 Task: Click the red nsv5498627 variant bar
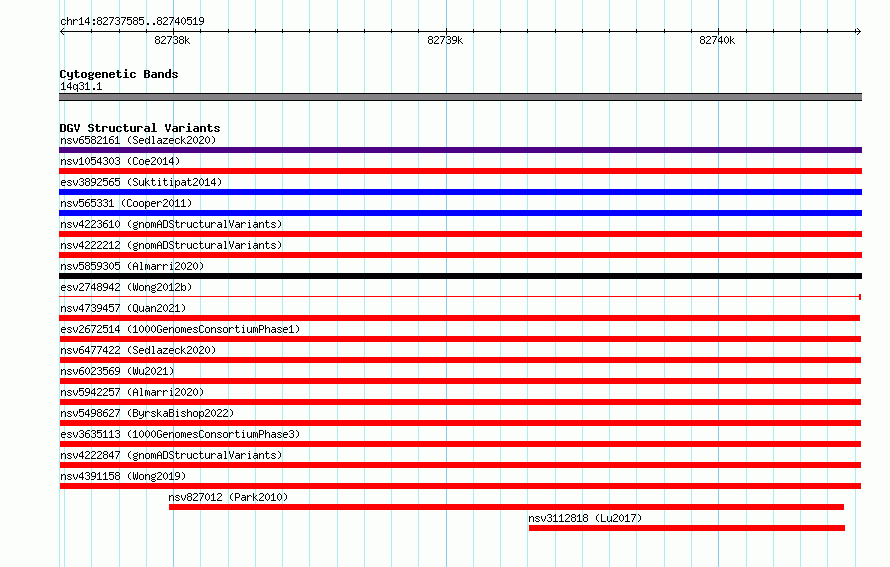pos(460,423)
